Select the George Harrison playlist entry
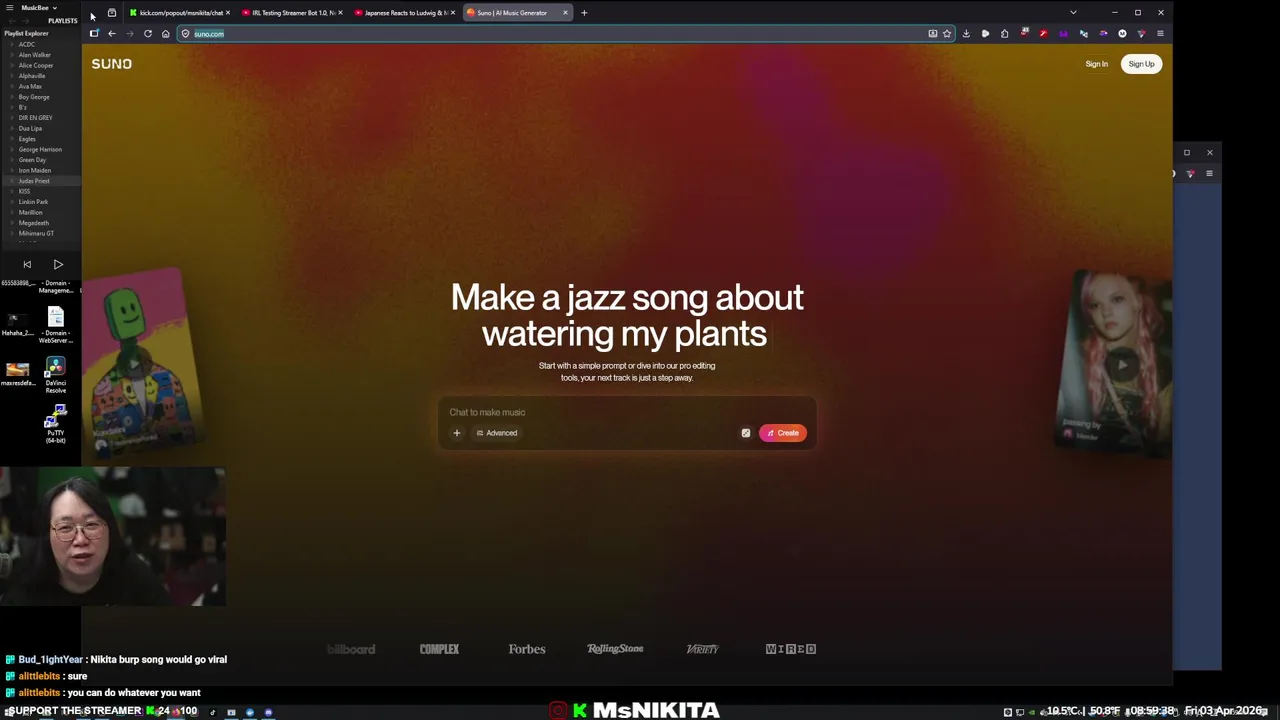The width and height of the screenshot is (1280, 720). pyautogui.click(x=40, y=149)
